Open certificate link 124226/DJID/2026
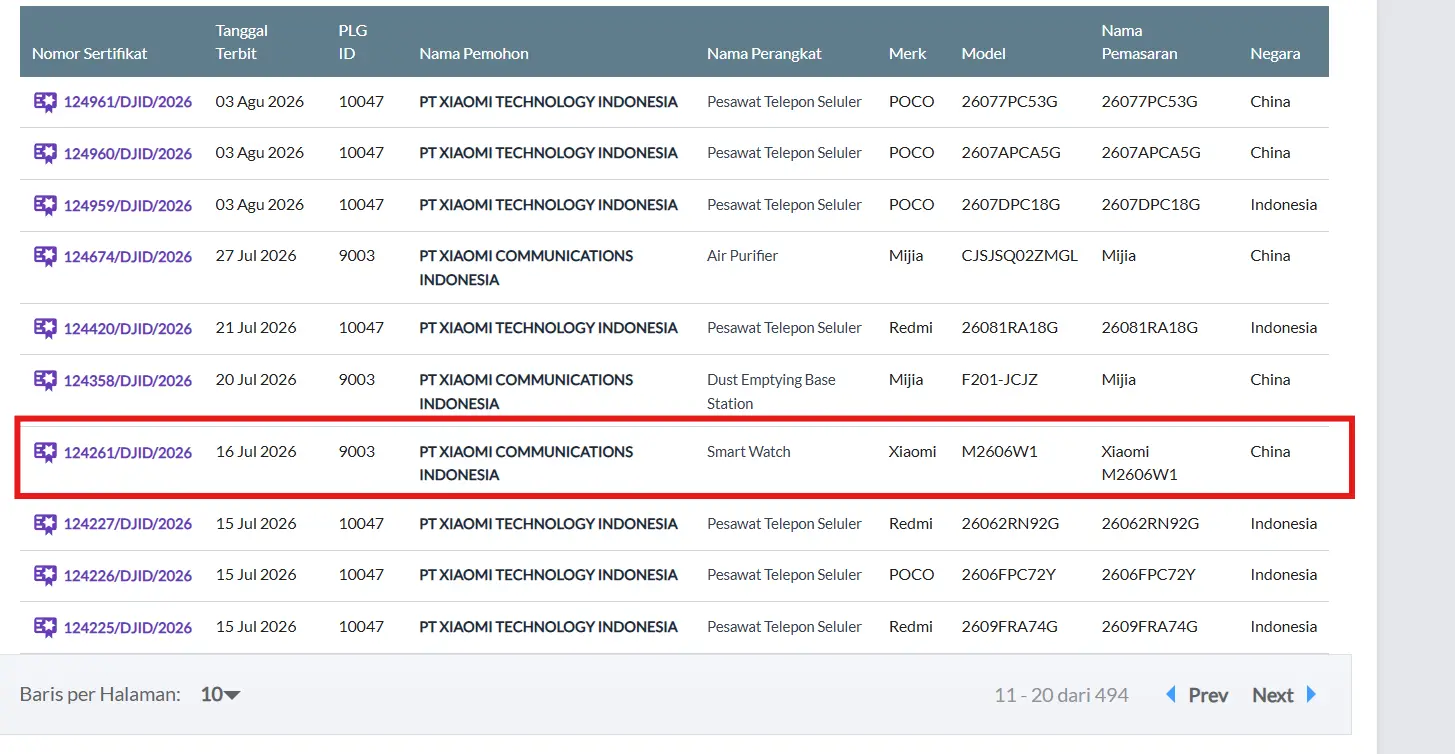 (128, 575)
